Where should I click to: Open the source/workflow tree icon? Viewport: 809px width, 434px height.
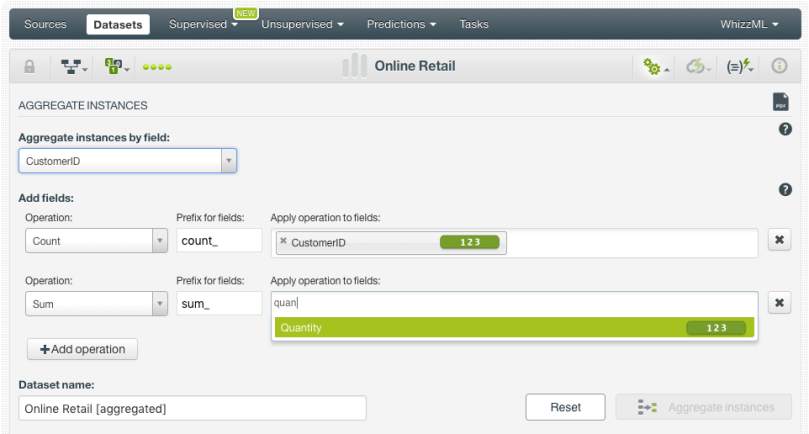coord(74,67)
